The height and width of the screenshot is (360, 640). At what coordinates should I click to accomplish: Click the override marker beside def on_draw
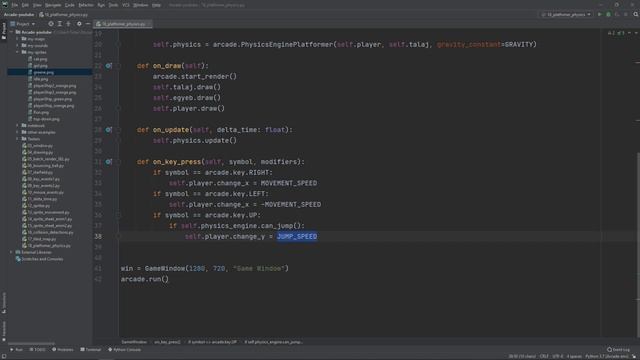[109, 65]
